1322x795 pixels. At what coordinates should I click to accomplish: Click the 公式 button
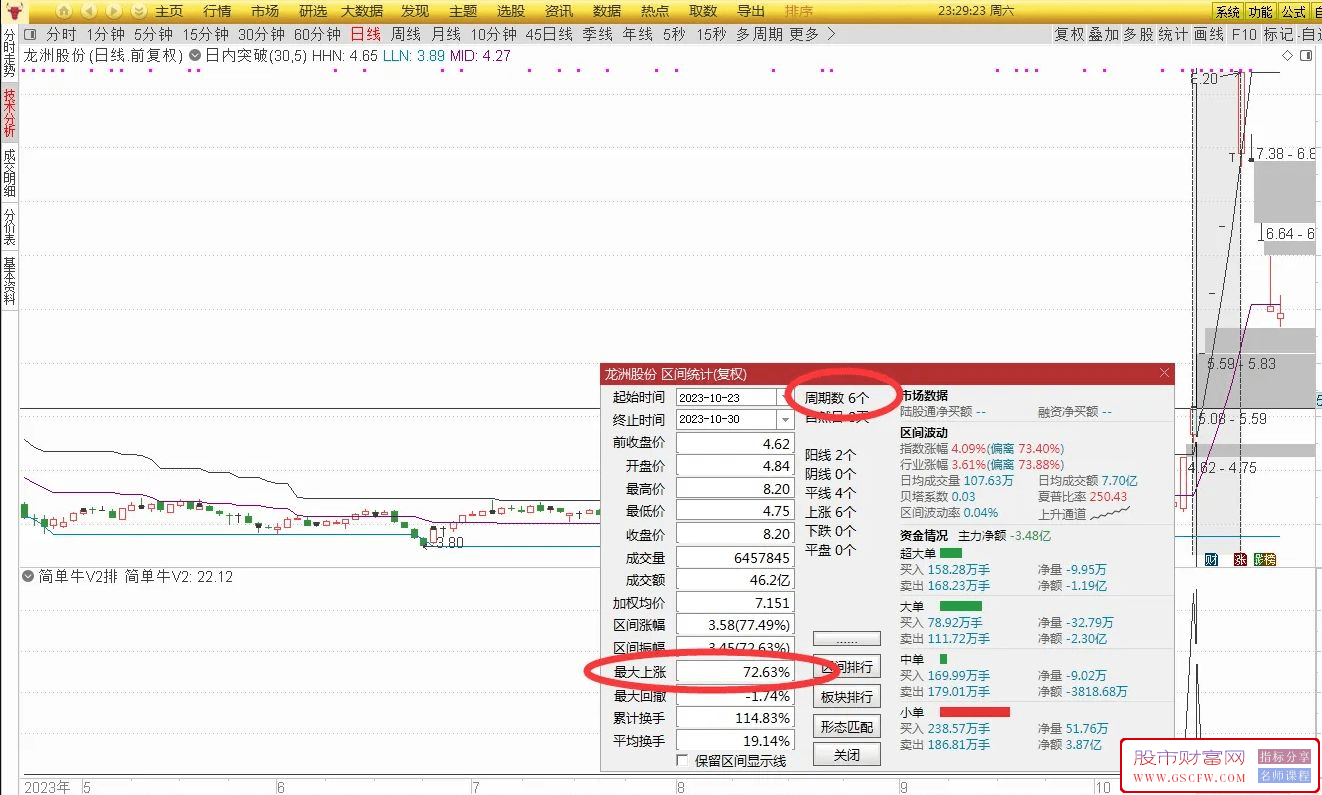click(x=1294, y=12)
